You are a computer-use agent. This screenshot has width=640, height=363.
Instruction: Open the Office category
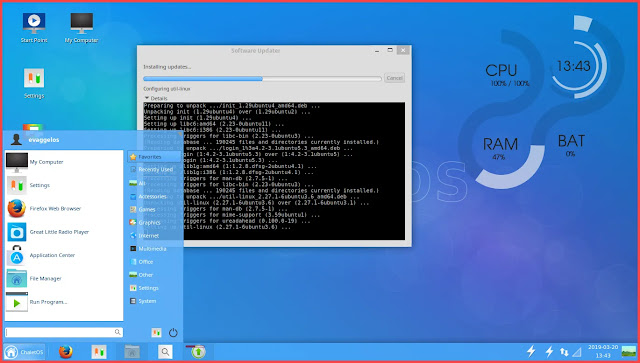click(x=154, y=262)
